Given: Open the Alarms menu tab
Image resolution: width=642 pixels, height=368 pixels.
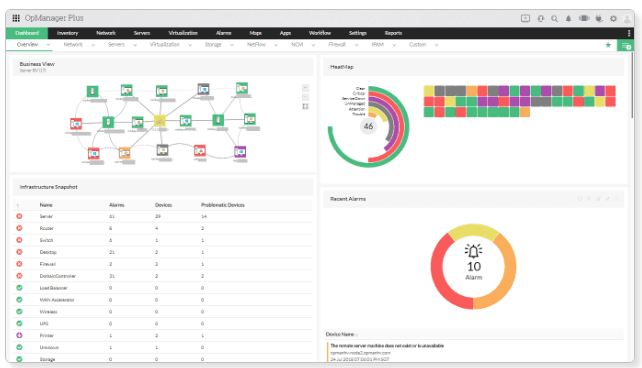Looking at the screenshot, I should (x=224, y=33).
